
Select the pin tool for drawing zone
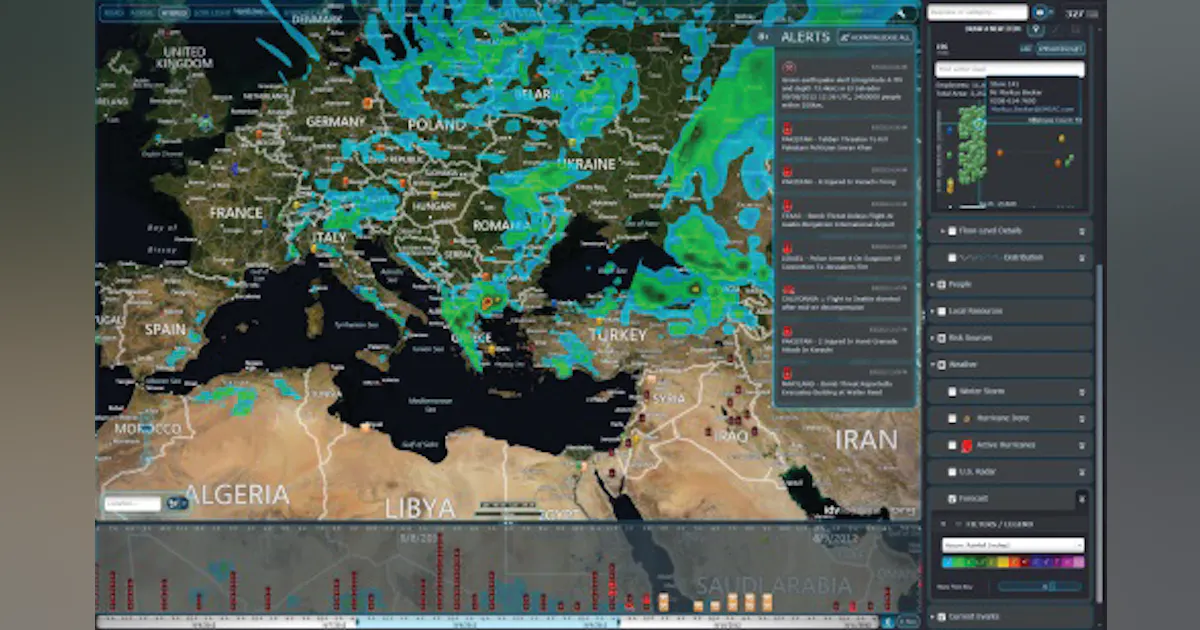pyautogui.click(x=1035, y=30)
